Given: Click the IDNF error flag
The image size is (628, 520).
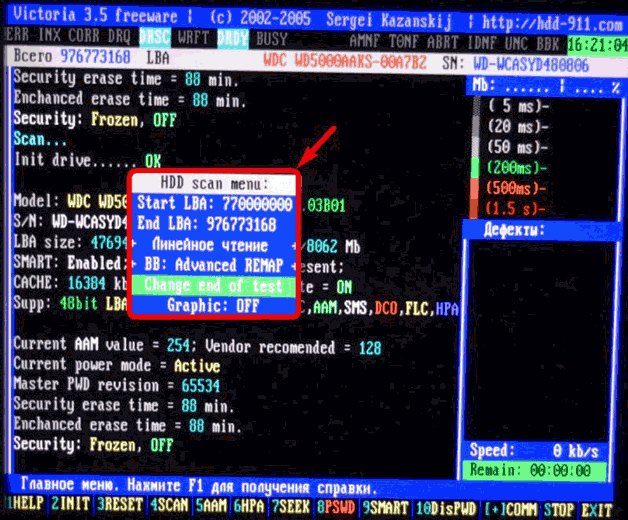Looking at the screenshot, I should point(482,43).
